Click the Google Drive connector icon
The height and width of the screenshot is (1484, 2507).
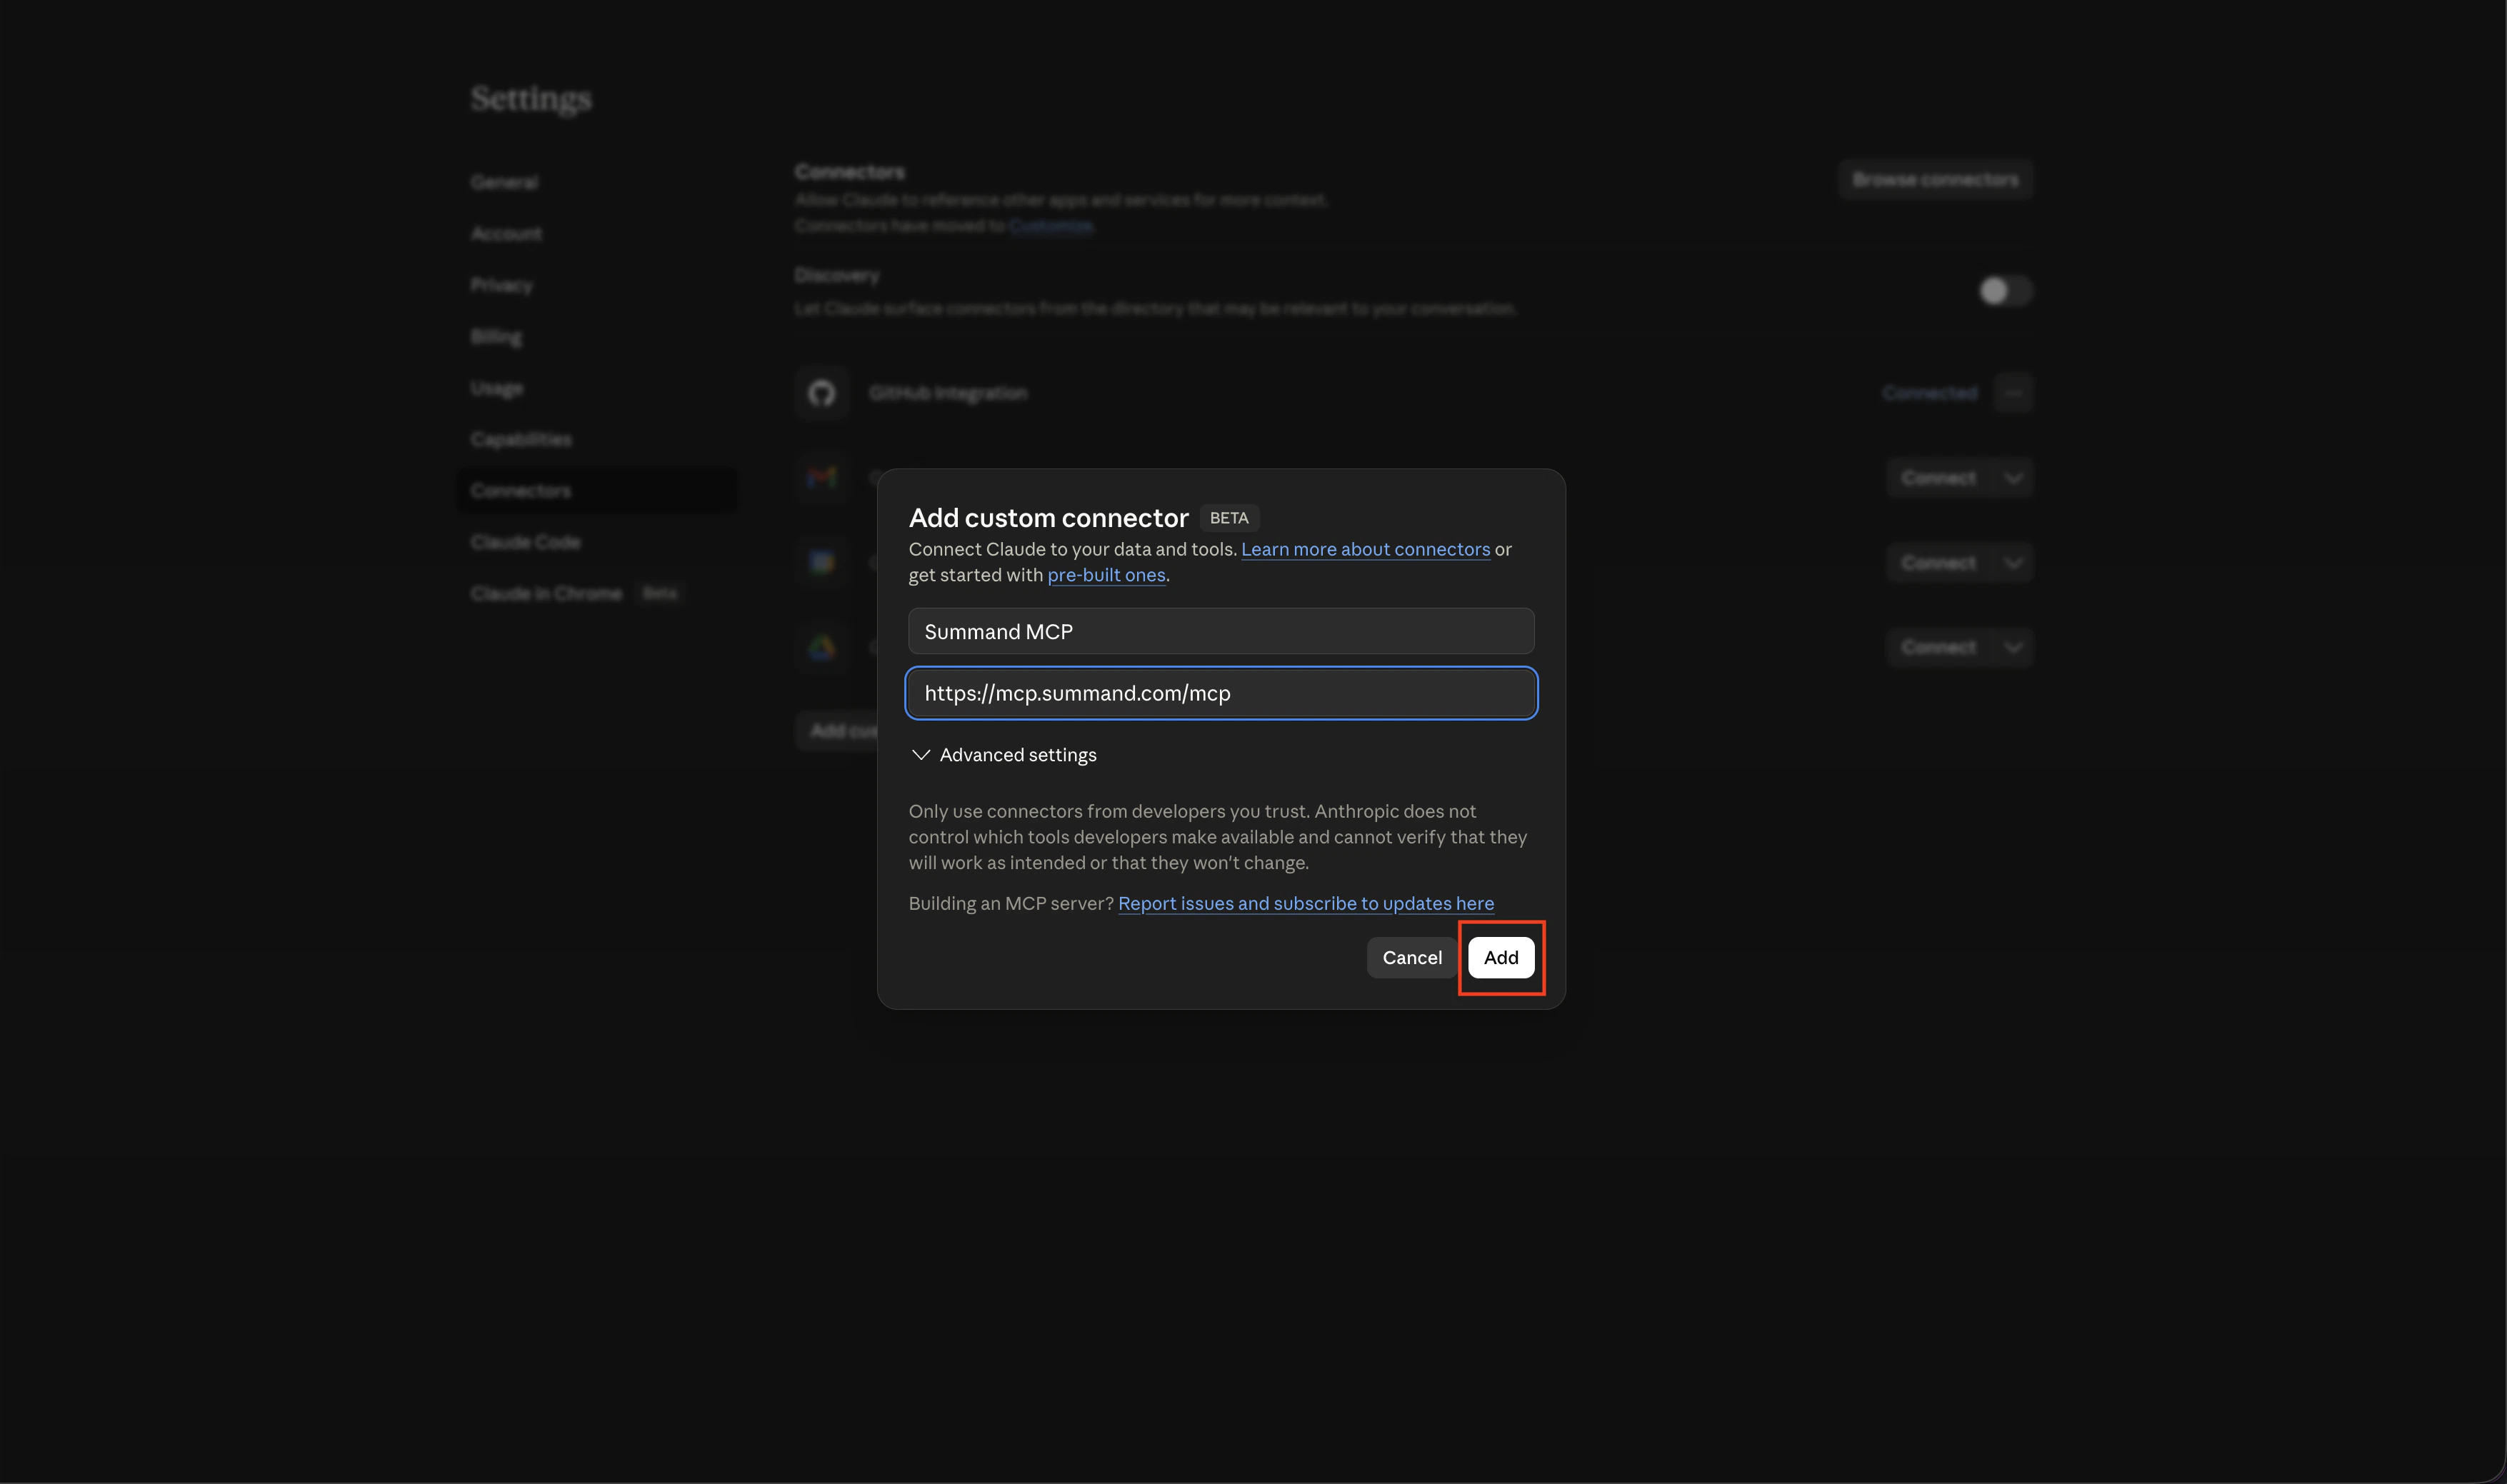[822, 647]
